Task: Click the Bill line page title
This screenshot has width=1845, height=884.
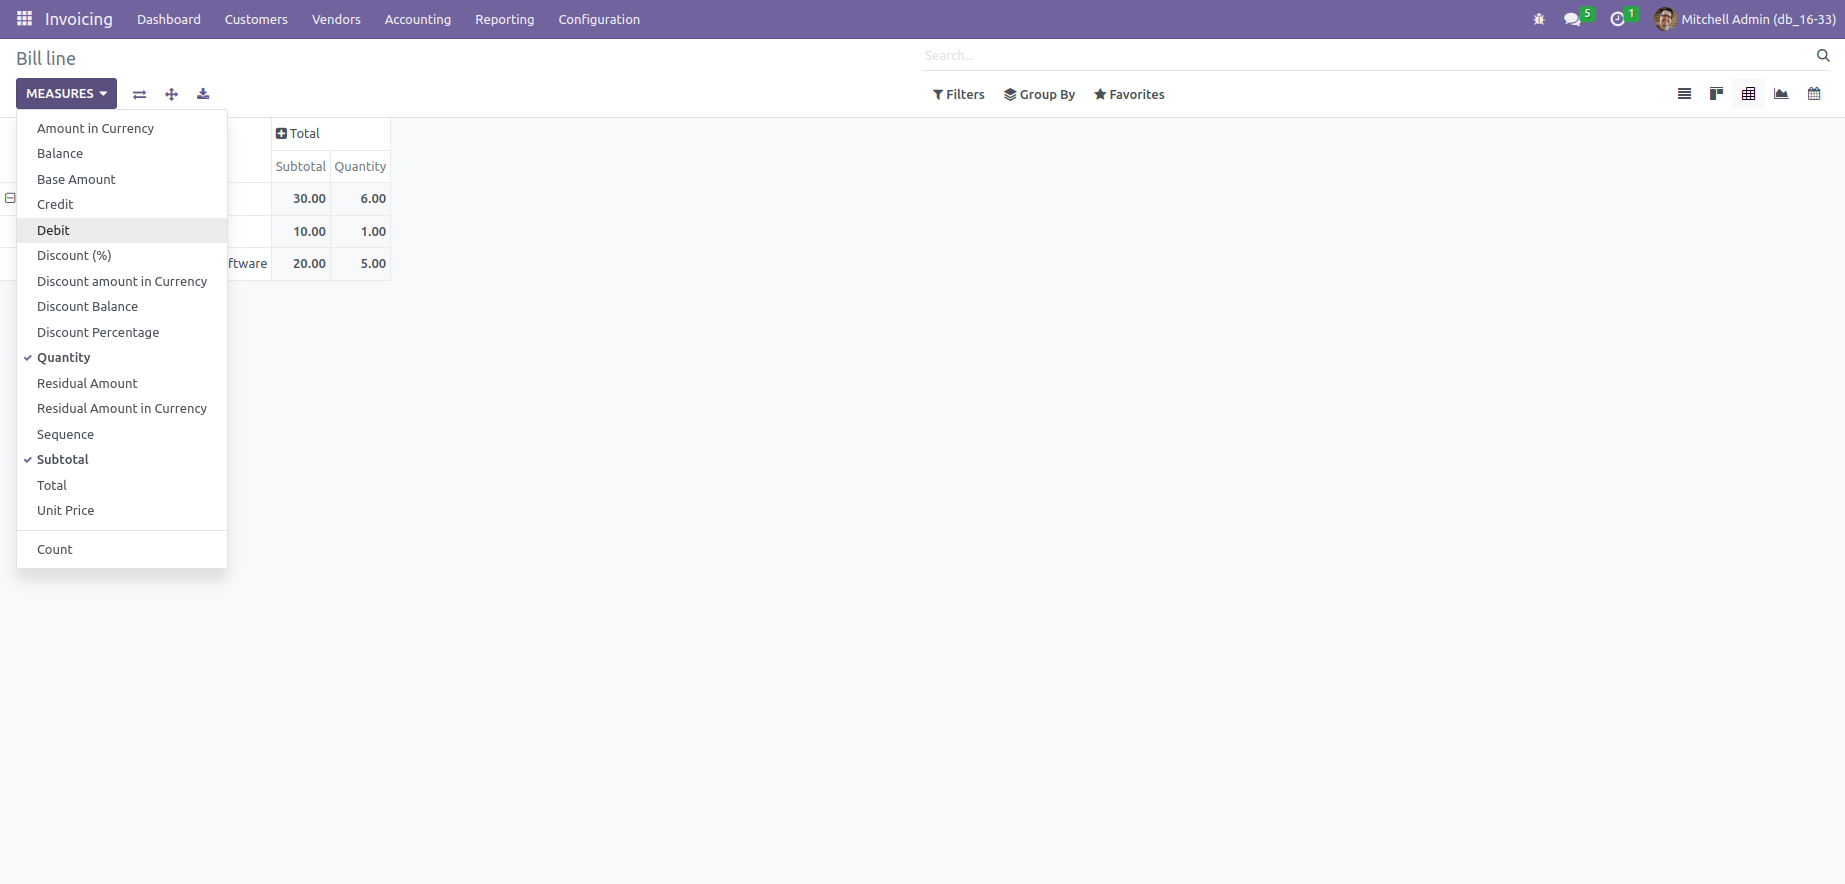Action: tap(46, 58)
